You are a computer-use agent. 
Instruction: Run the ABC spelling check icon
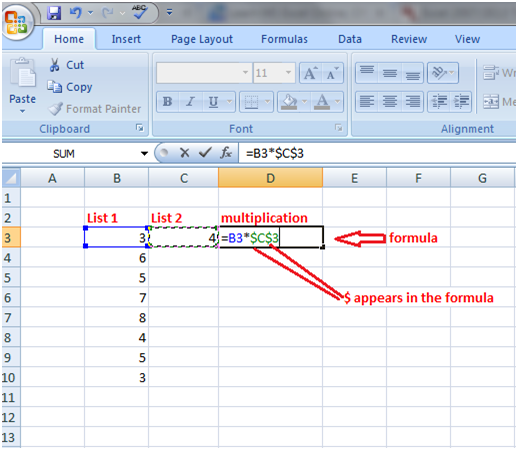140,12
